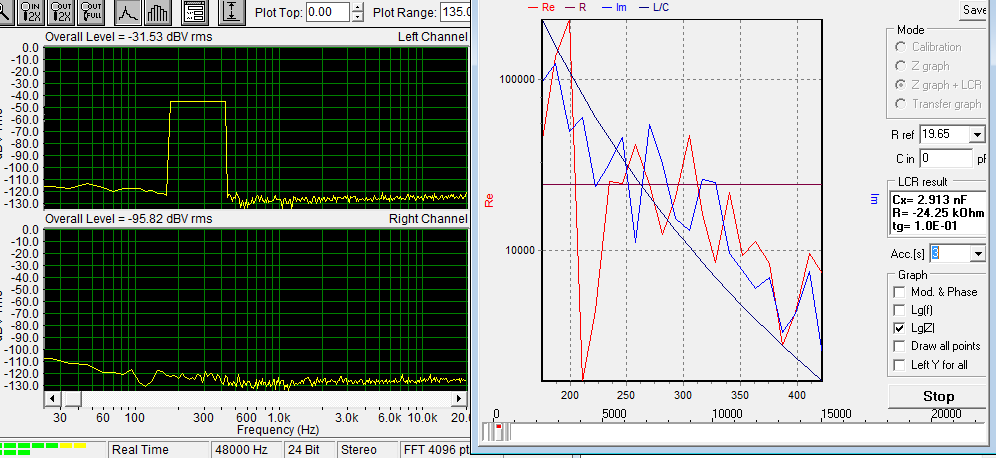
Task: Click the spectrum scrollbar left arrow
Action: click(x=53, y=398)
